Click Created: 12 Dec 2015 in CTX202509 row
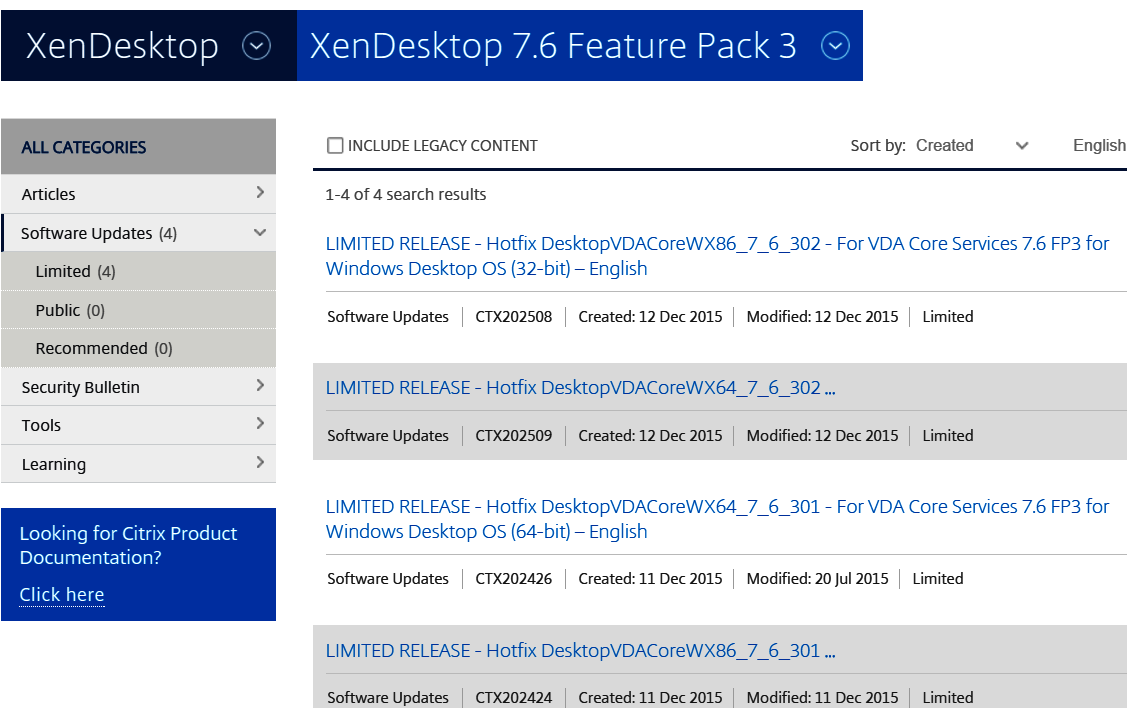 click(x=650, y=436)
